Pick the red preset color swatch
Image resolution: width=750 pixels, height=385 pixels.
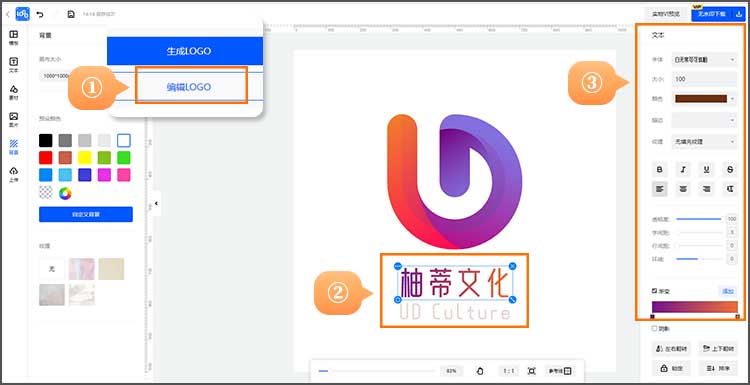(x=45, y=158)
